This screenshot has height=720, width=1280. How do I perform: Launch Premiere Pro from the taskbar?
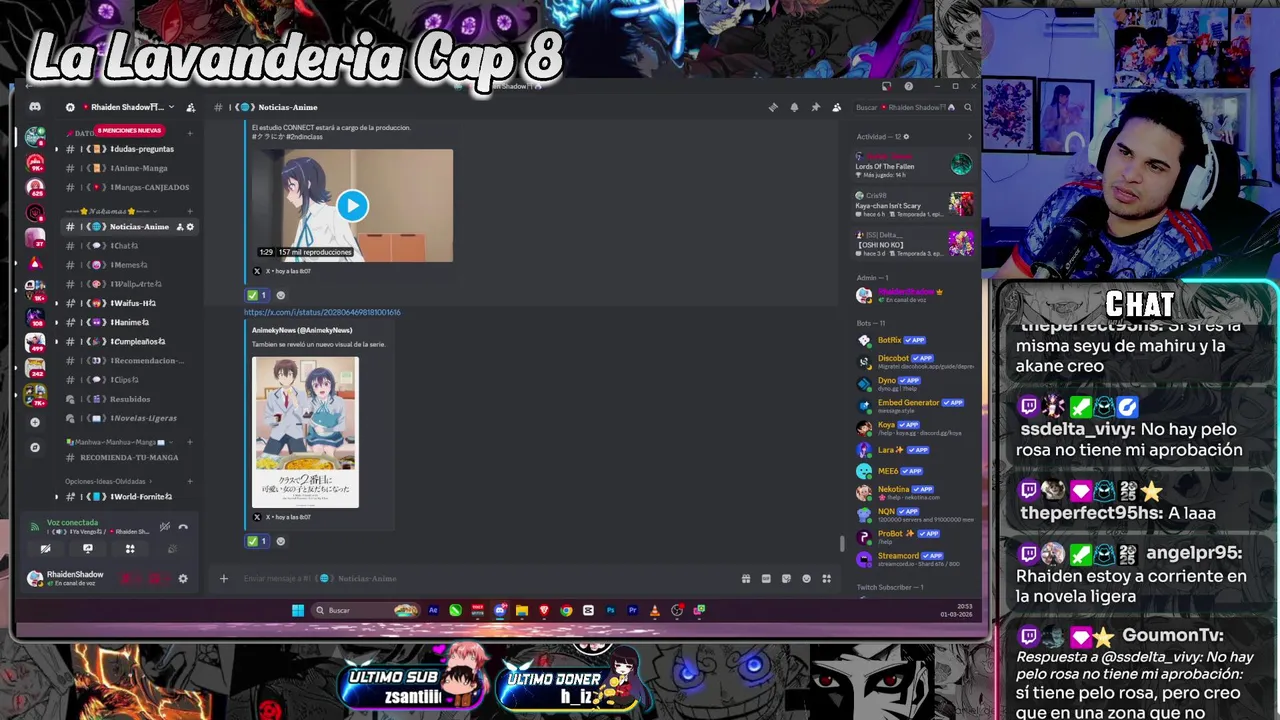click(633, 610)
